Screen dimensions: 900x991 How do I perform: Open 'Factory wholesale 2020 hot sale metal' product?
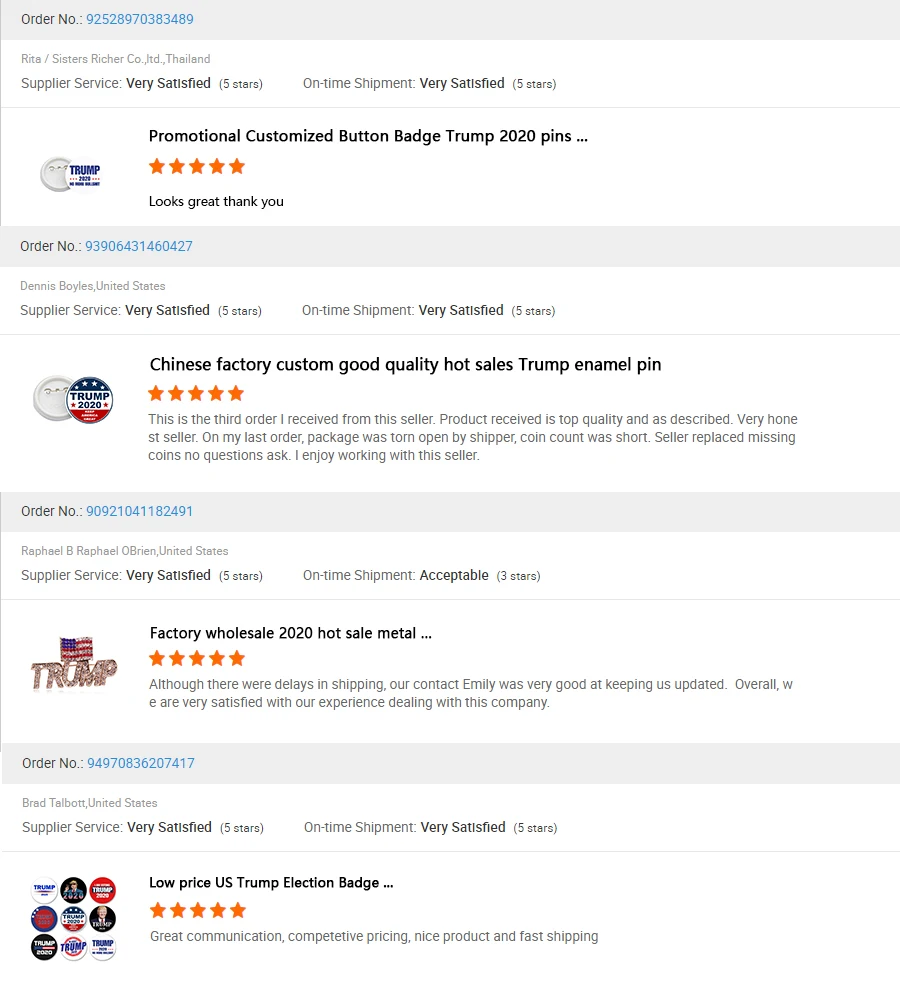[x=290, y=633]
